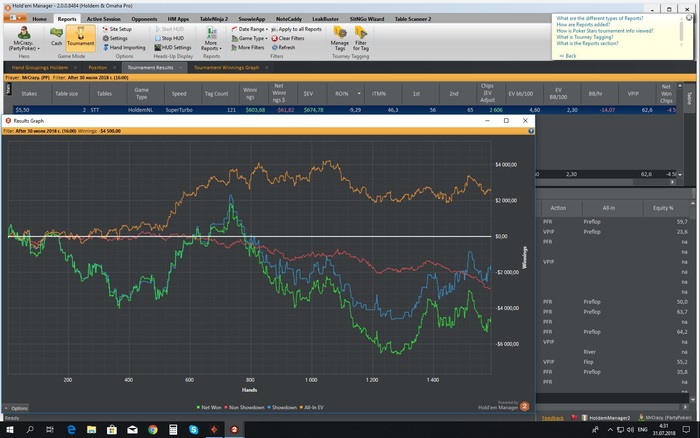700x438 pixels.
Task: Open the HM Apps tab
Action: pyautogui.click(x=178, y=19)
